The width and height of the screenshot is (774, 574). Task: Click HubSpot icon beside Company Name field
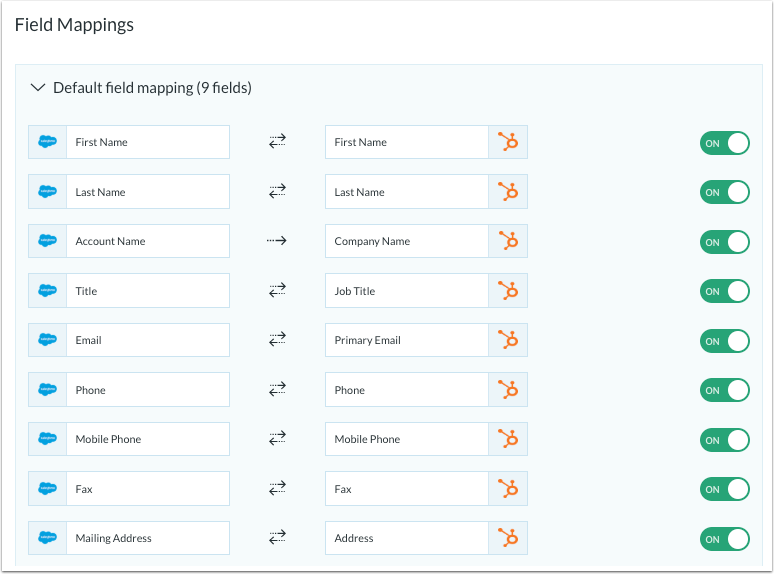pyautogui.click(x=508, y=241)
